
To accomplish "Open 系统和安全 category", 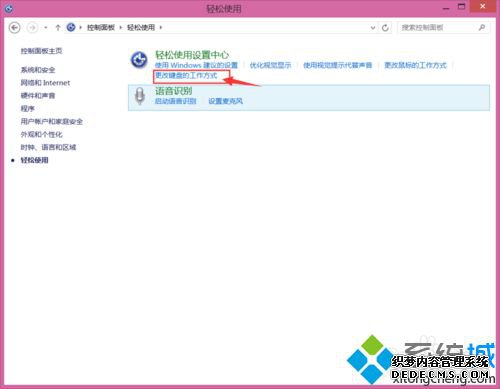I will coord(38,70).
